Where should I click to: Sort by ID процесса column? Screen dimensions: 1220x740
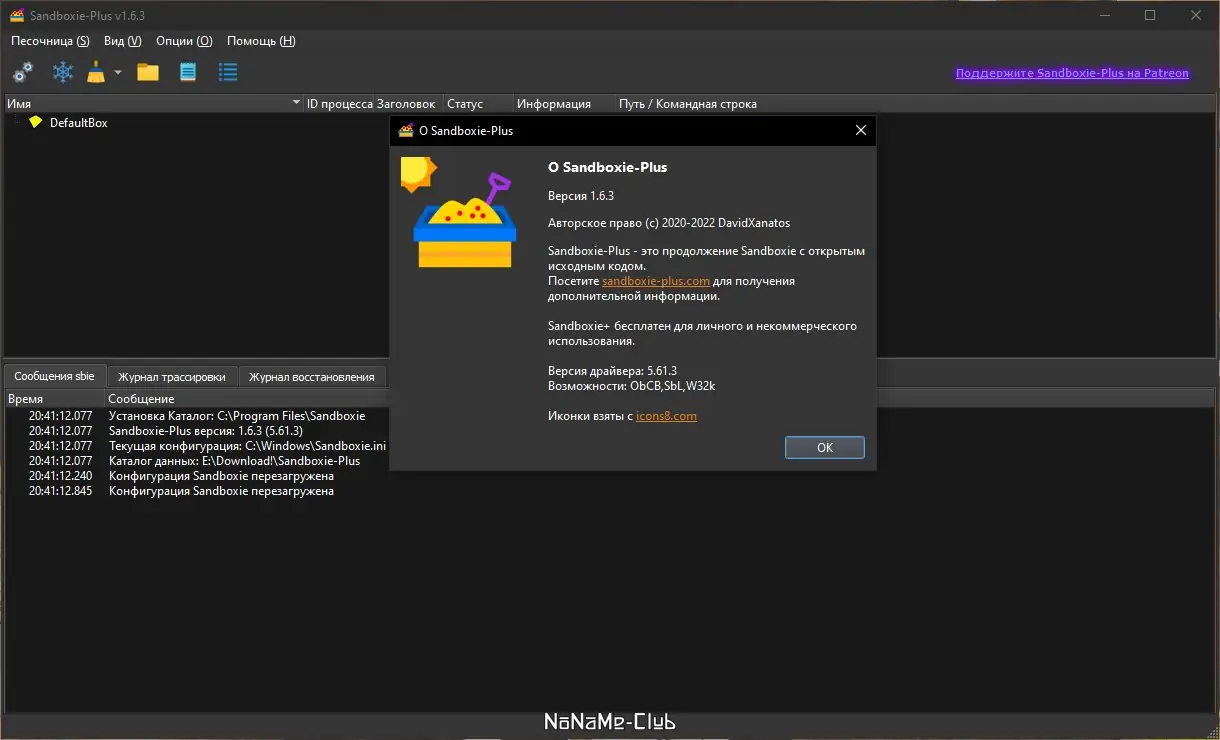tap(339, 104)
